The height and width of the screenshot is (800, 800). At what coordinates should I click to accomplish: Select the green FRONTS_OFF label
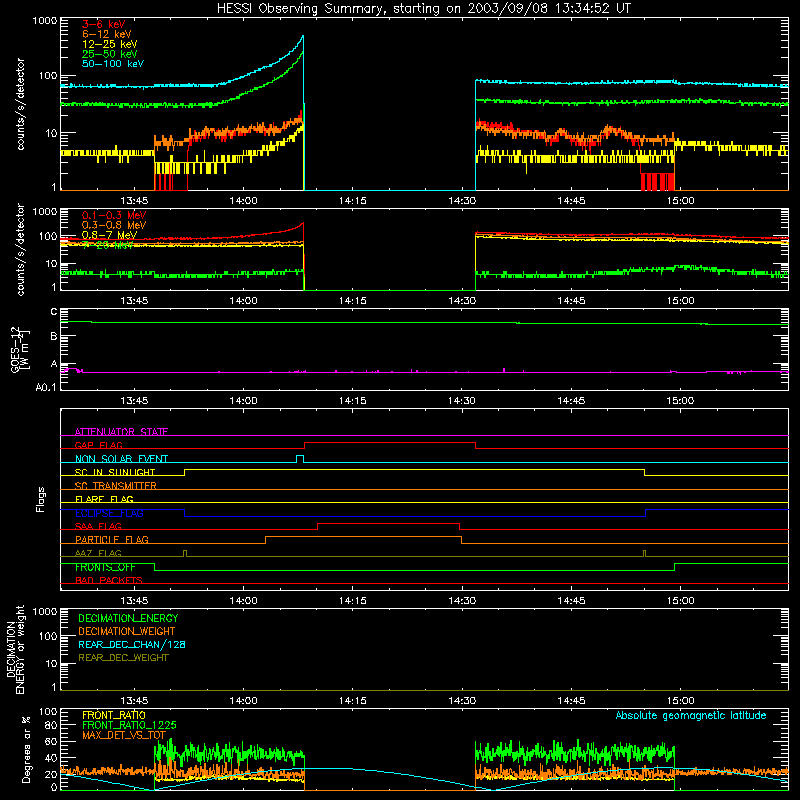coord(105,567)
